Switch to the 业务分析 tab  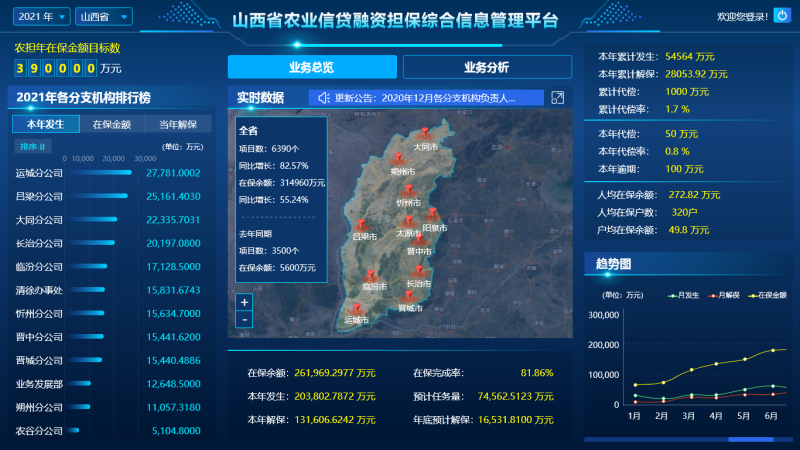486,67
